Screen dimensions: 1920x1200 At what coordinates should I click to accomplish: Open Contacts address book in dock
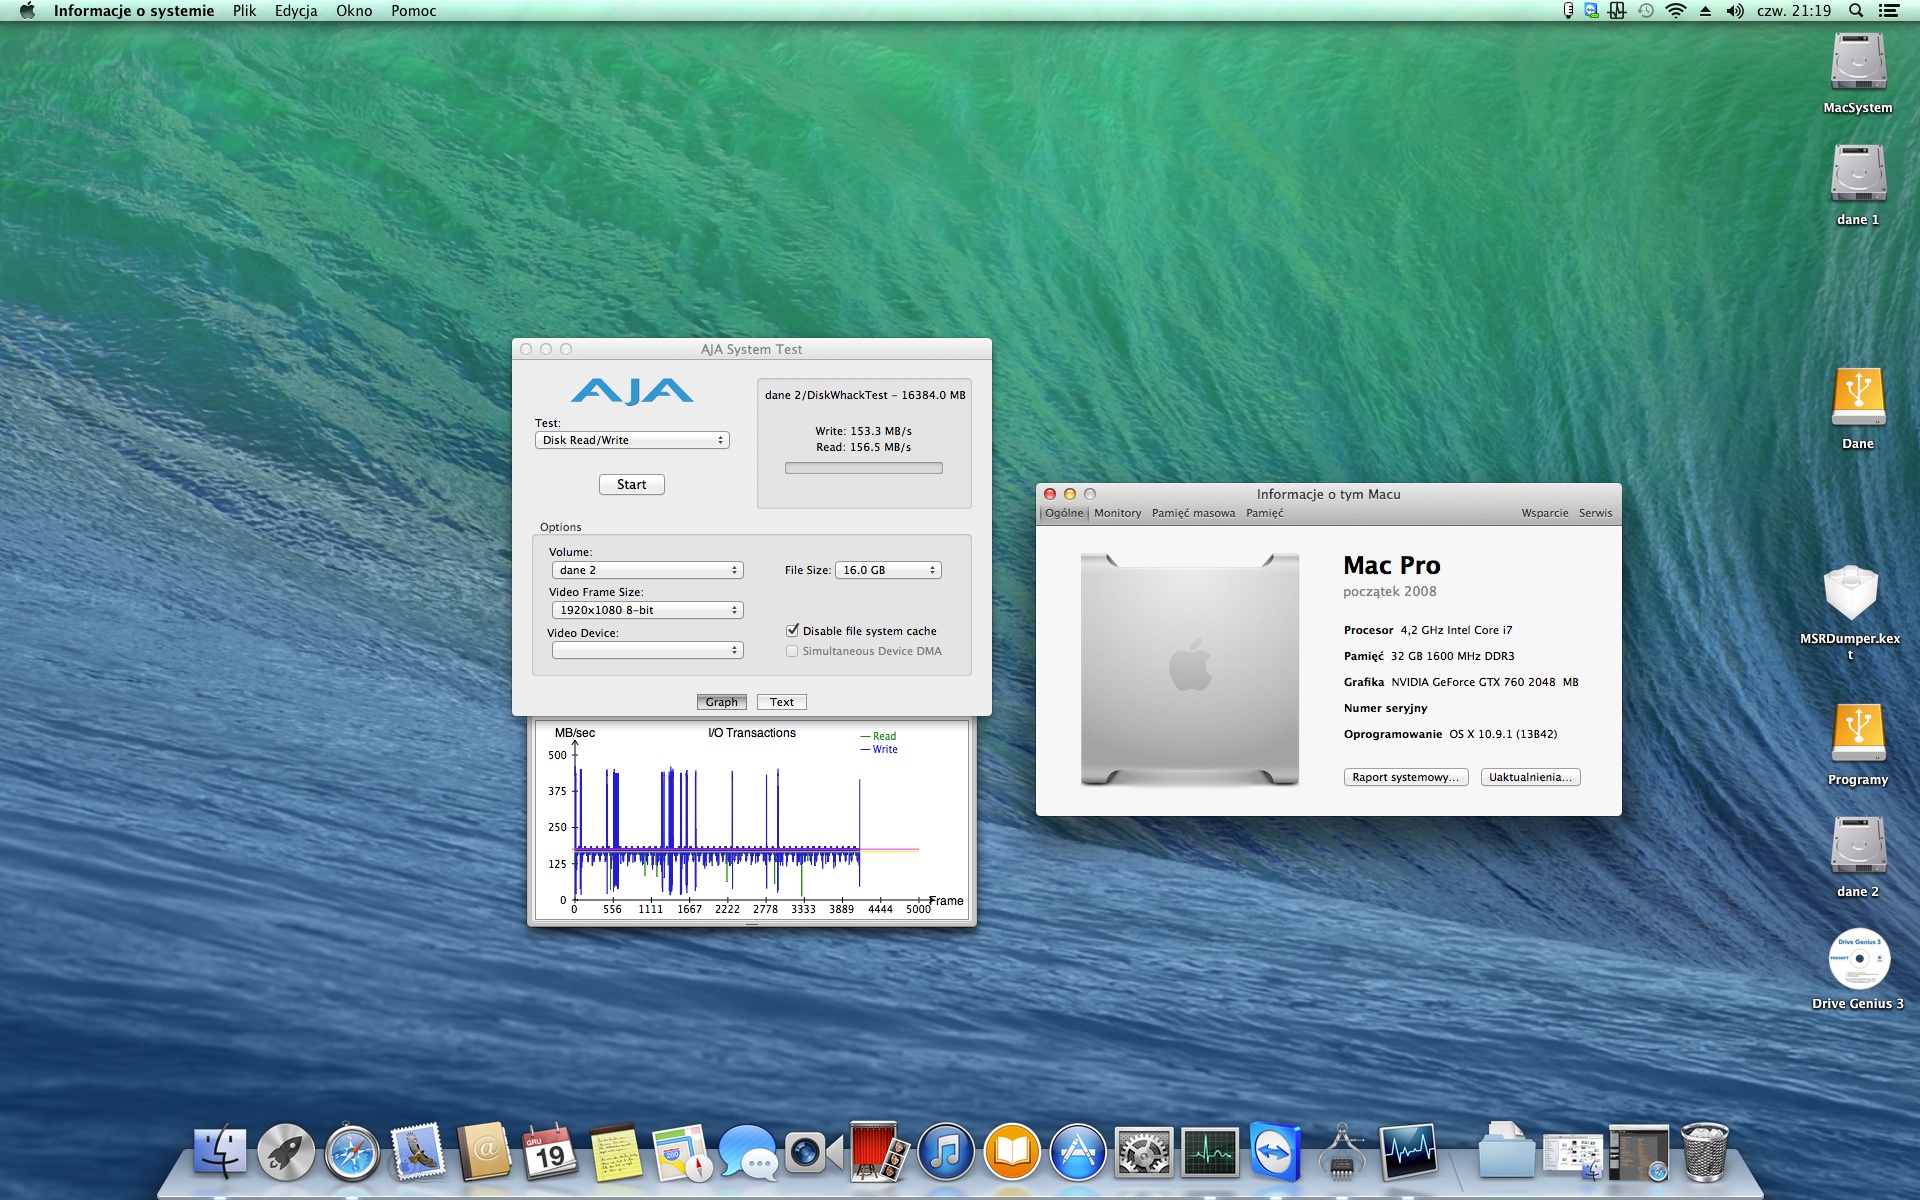click(484, 1152)
